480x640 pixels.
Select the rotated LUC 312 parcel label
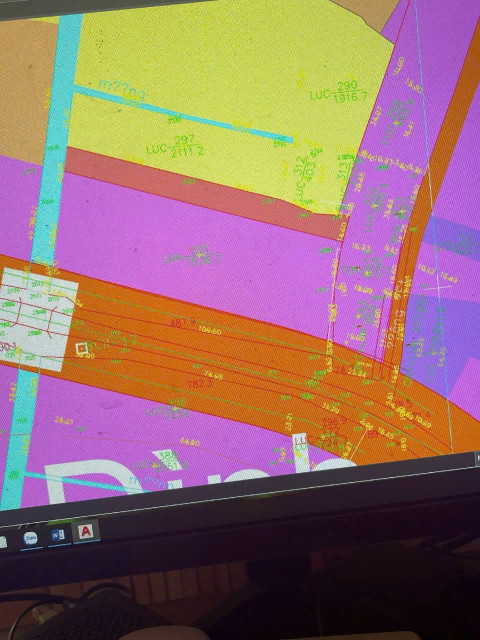tap(306, 178)
